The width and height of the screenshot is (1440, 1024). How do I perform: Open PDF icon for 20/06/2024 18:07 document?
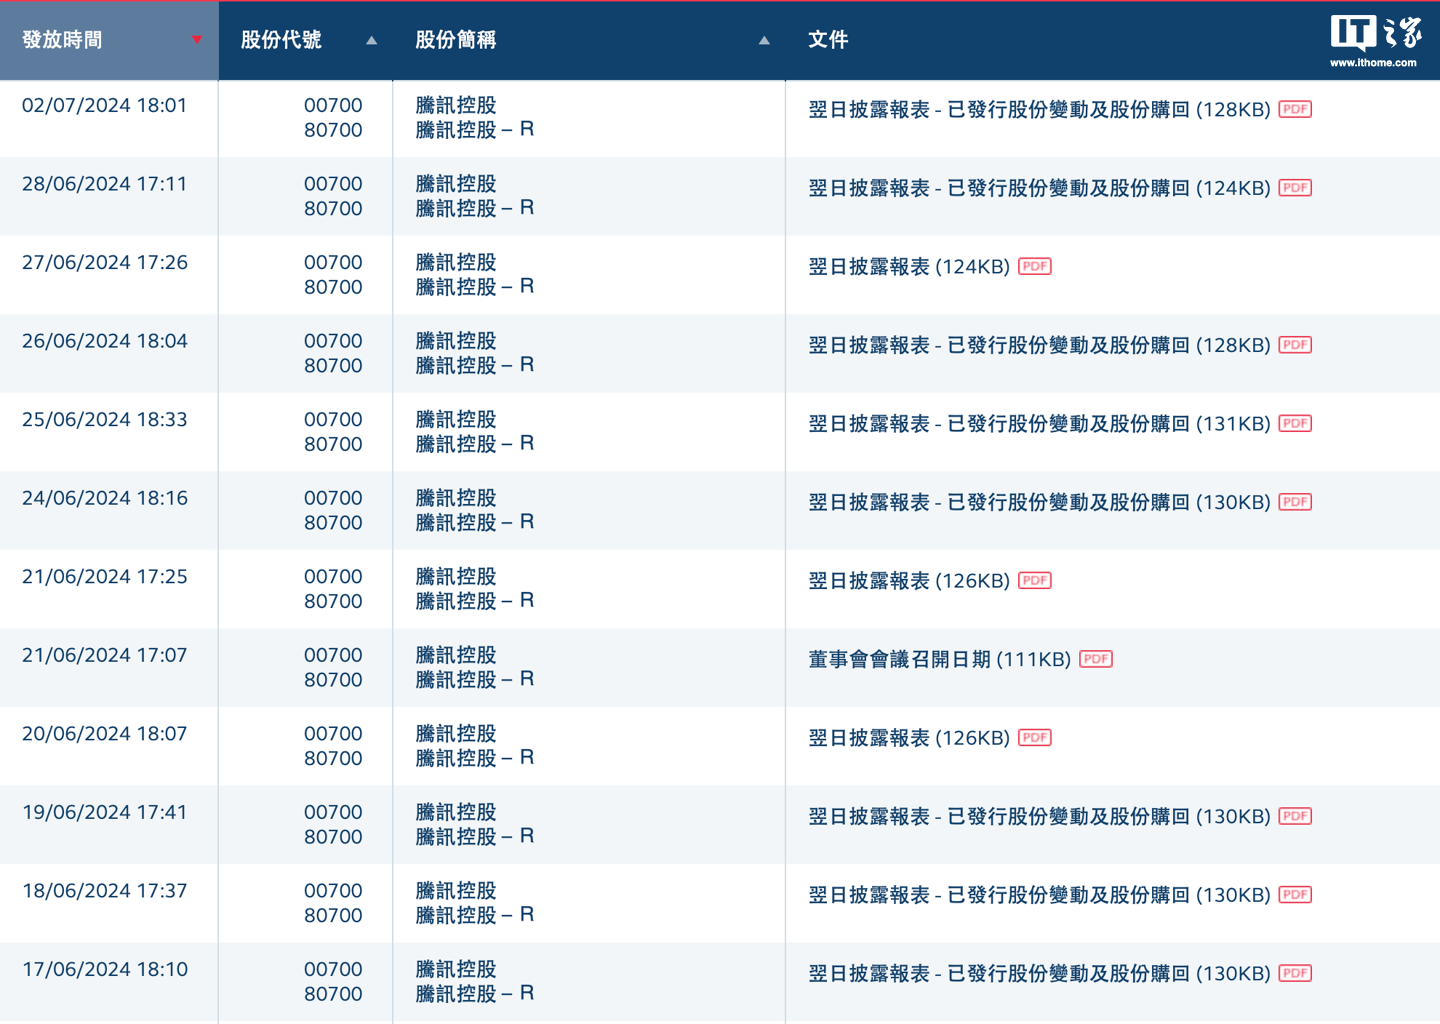pyautogui.click(x=1035, y=737)
